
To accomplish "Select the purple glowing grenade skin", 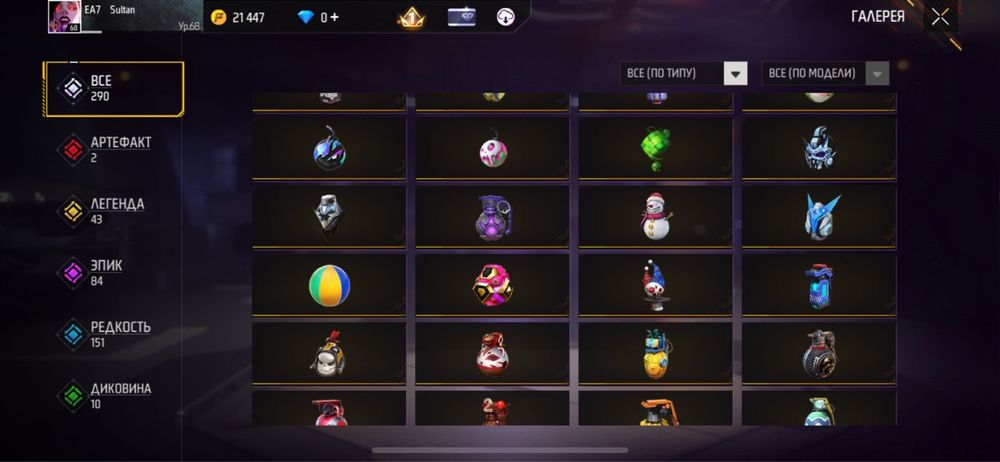I will coord(492,217).
